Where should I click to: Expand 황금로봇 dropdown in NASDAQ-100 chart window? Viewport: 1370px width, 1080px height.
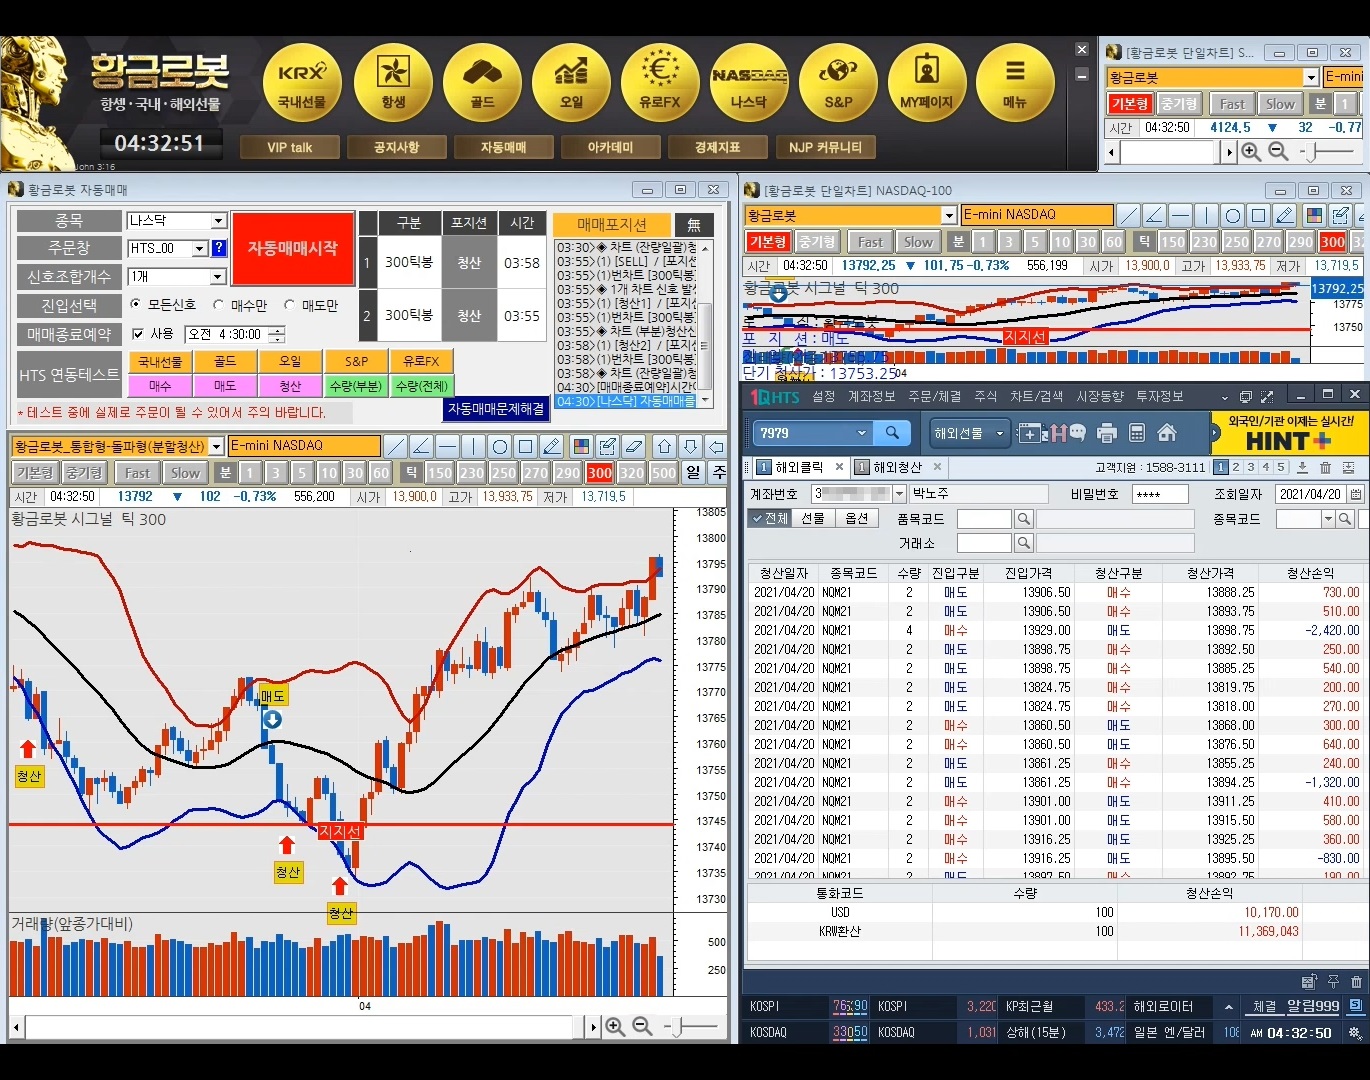point(949,215)
